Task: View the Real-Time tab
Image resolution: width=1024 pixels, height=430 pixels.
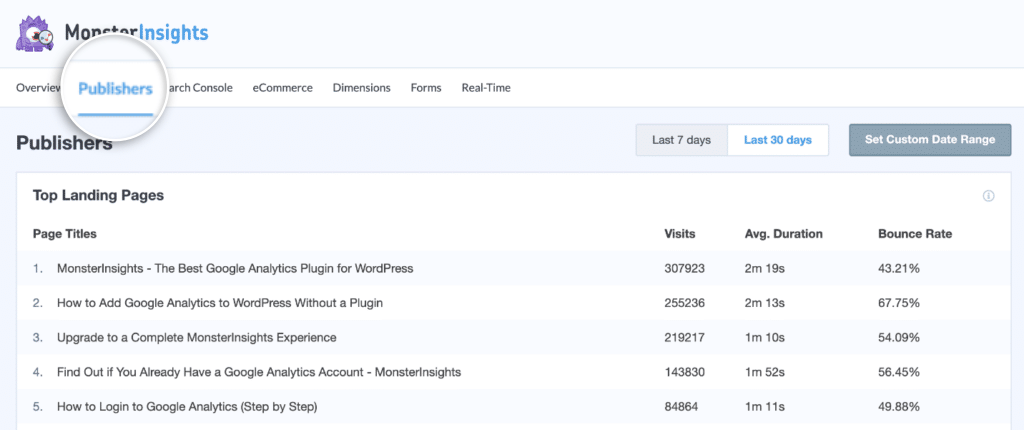Action: pos(486,88)
